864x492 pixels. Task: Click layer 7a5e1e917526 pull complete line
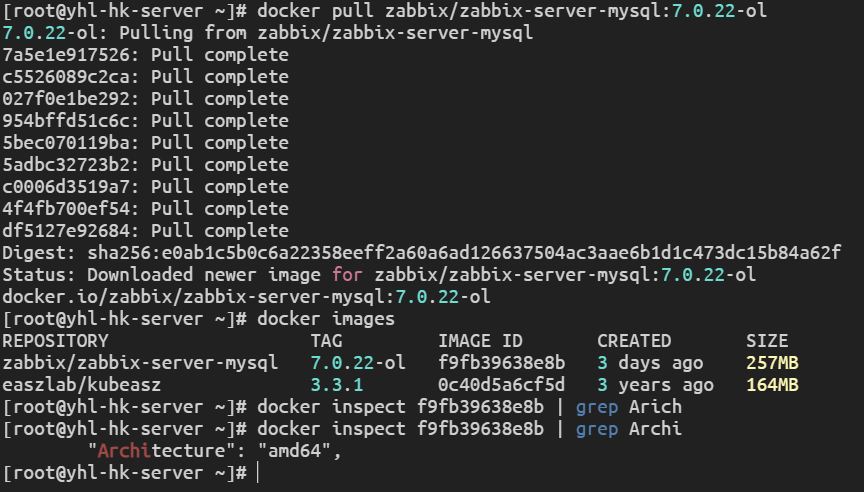point(145,55)
